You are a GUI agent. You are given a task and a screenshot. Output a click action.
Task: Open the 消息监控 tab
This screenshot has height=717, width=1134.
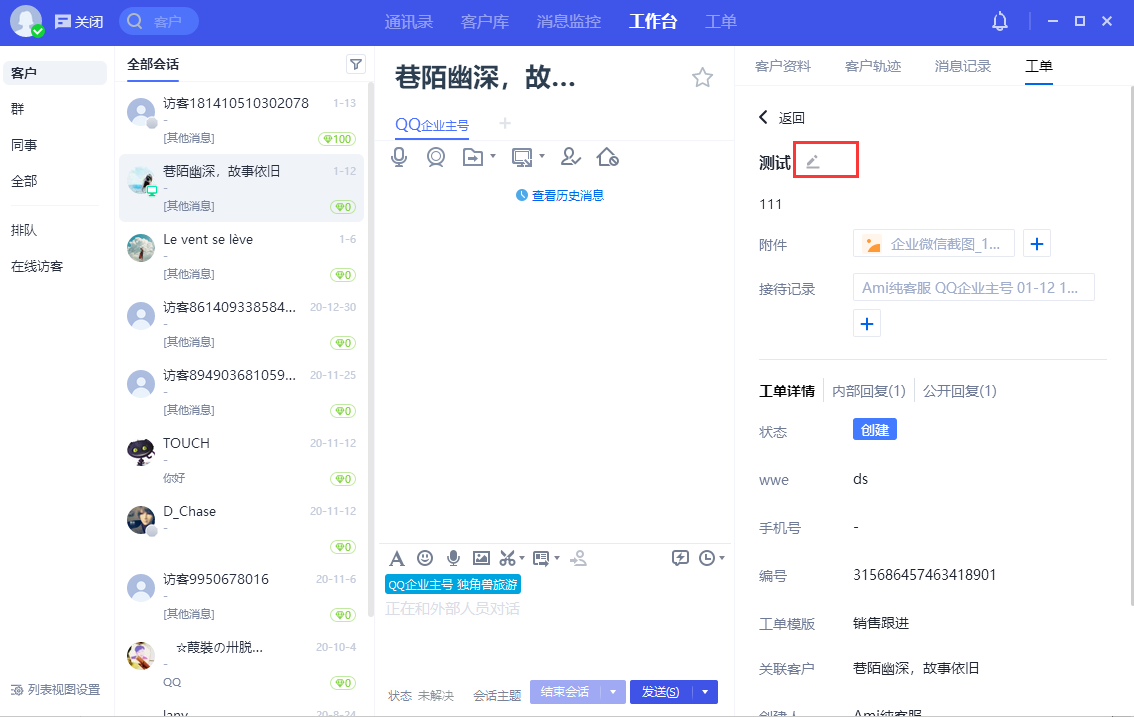pos(569,22)
